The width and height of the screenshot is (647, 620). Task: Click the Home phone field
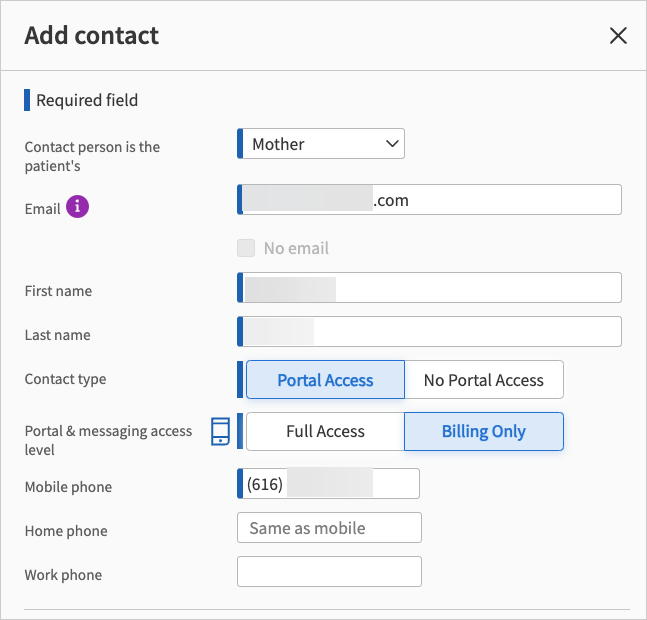coord(329,528)
